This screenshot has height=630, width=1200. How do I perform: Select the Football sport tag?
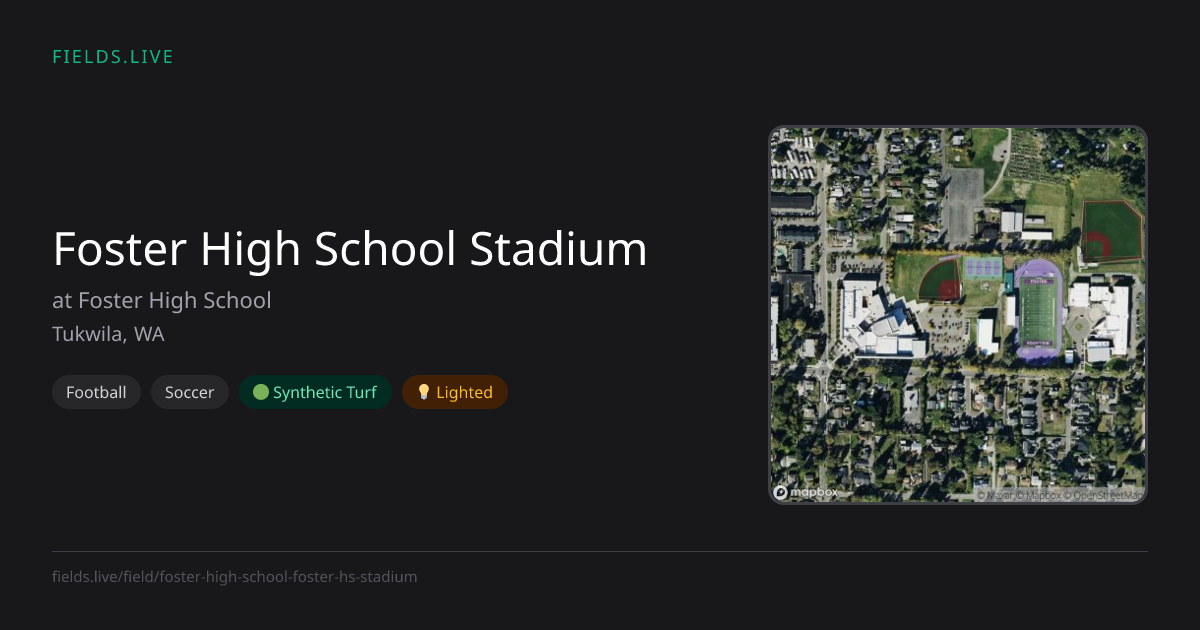coord(96,392)
